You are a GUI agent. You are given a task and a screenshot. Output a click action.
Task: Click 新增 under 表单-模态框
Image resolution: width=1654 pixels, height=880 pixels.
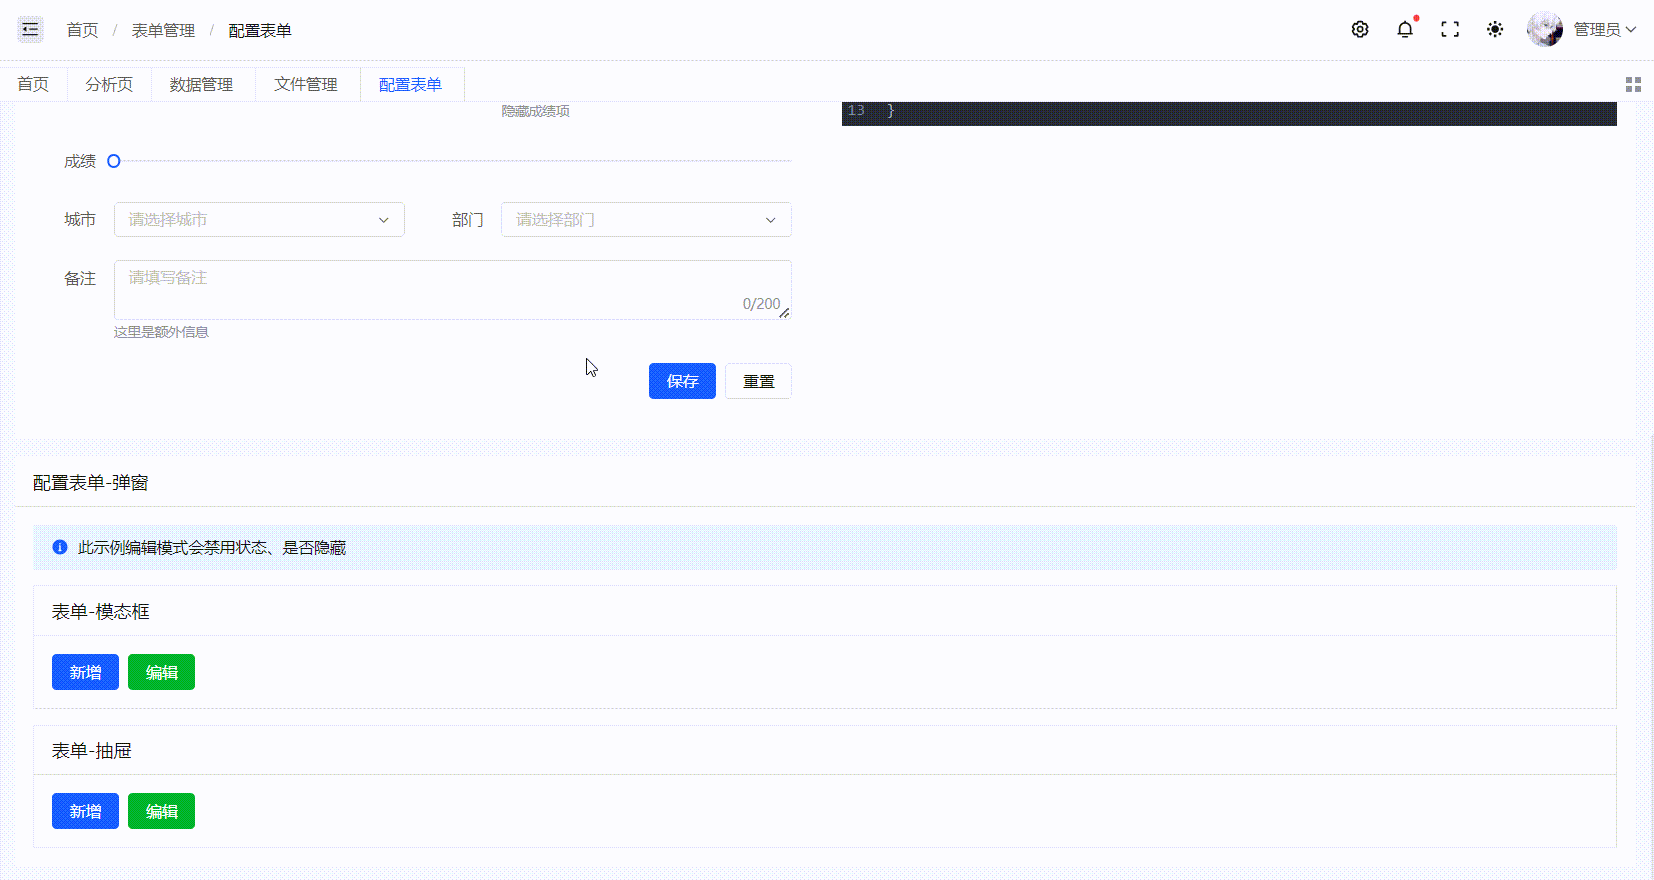(x=85, y=672)
